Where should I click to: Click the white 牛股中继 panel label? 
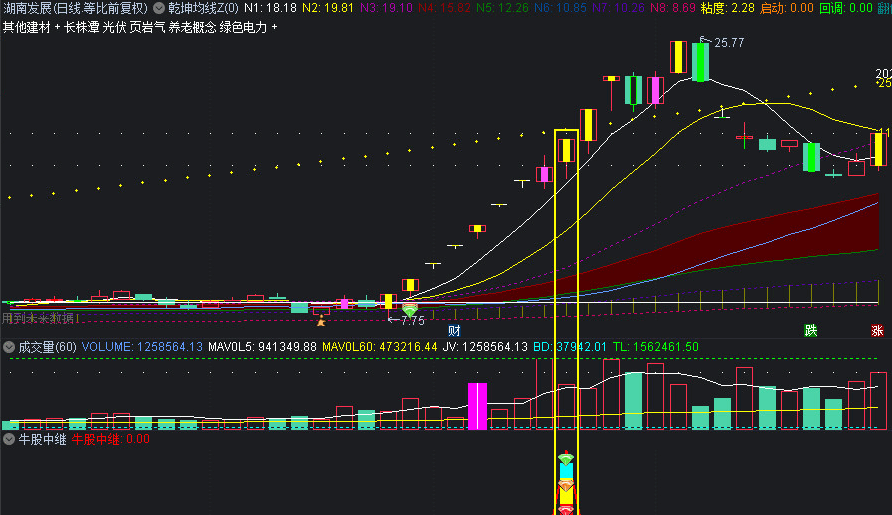[x=42, y=439]
